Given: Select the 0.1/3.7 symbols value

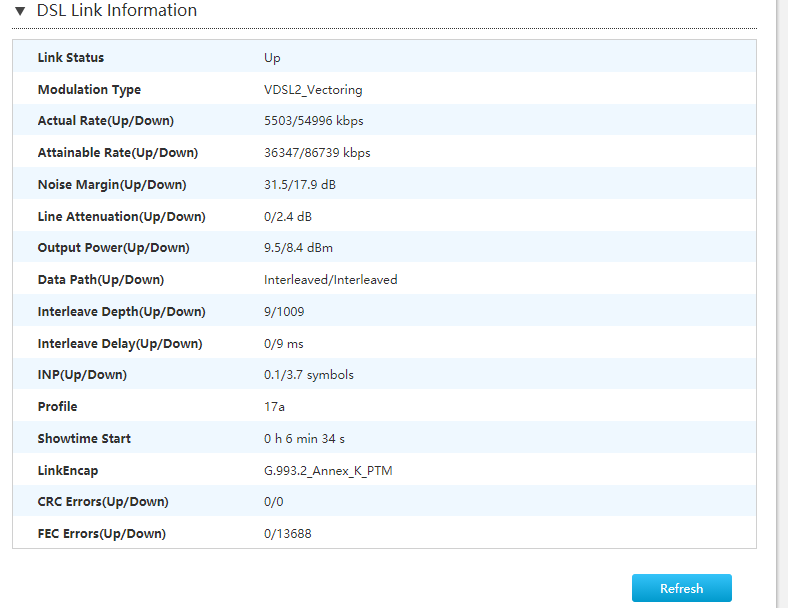Looking at the screenshot, I should point(309,375).
